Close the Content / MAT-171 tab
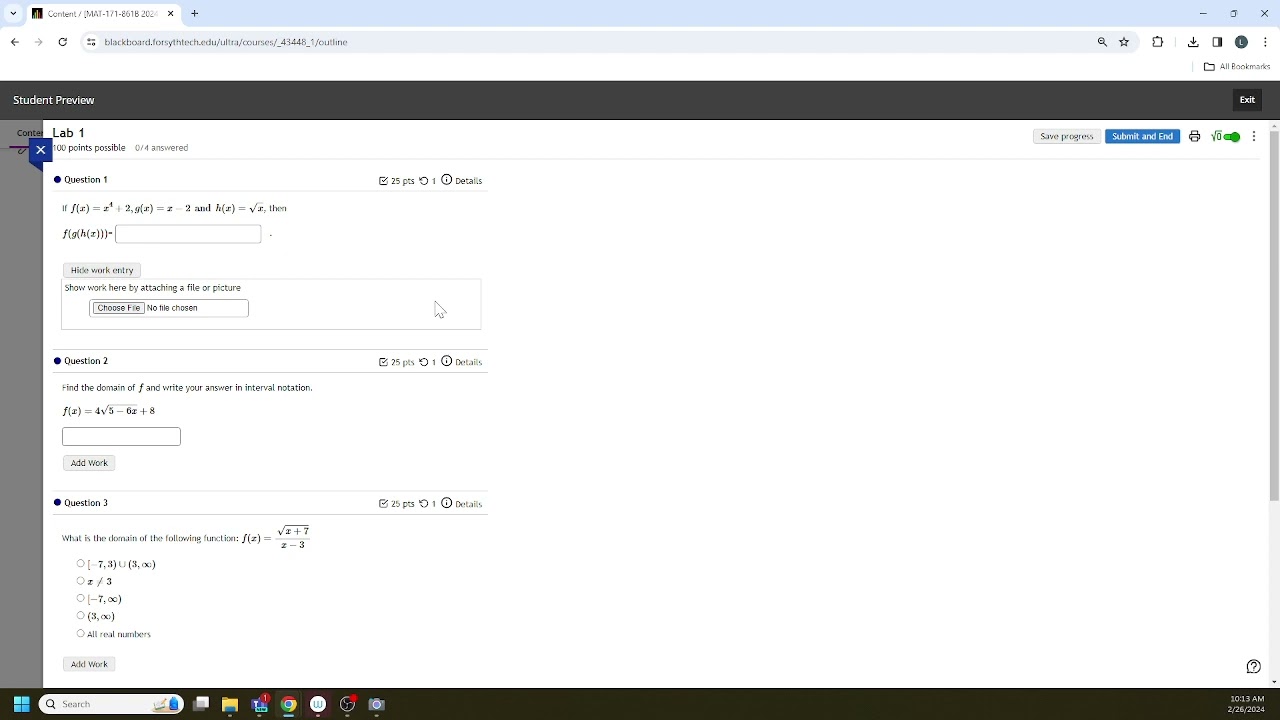The image size is (1280, 720). point(170,14)
